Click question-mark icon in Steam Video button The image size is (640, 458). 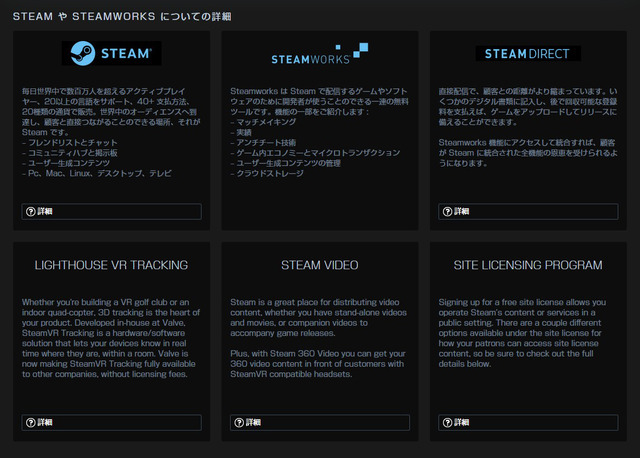click(x=239, y=422)
